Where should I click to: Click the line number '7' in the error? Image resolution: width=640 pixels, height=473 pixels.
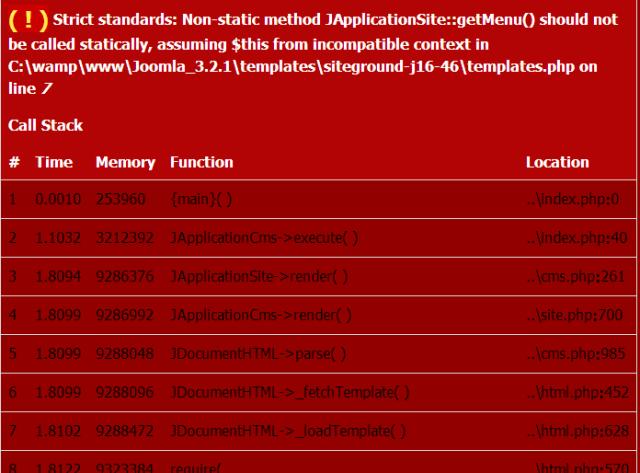46,89
